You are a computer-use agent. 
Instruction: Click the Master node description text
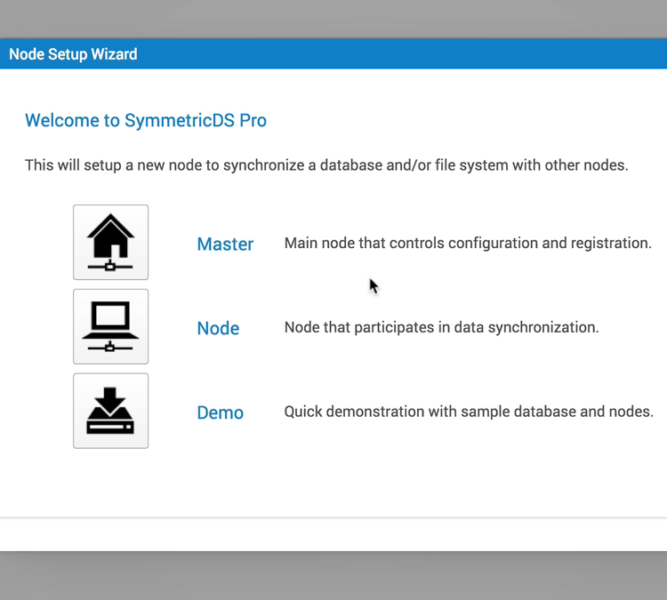[x=468, y=243]
